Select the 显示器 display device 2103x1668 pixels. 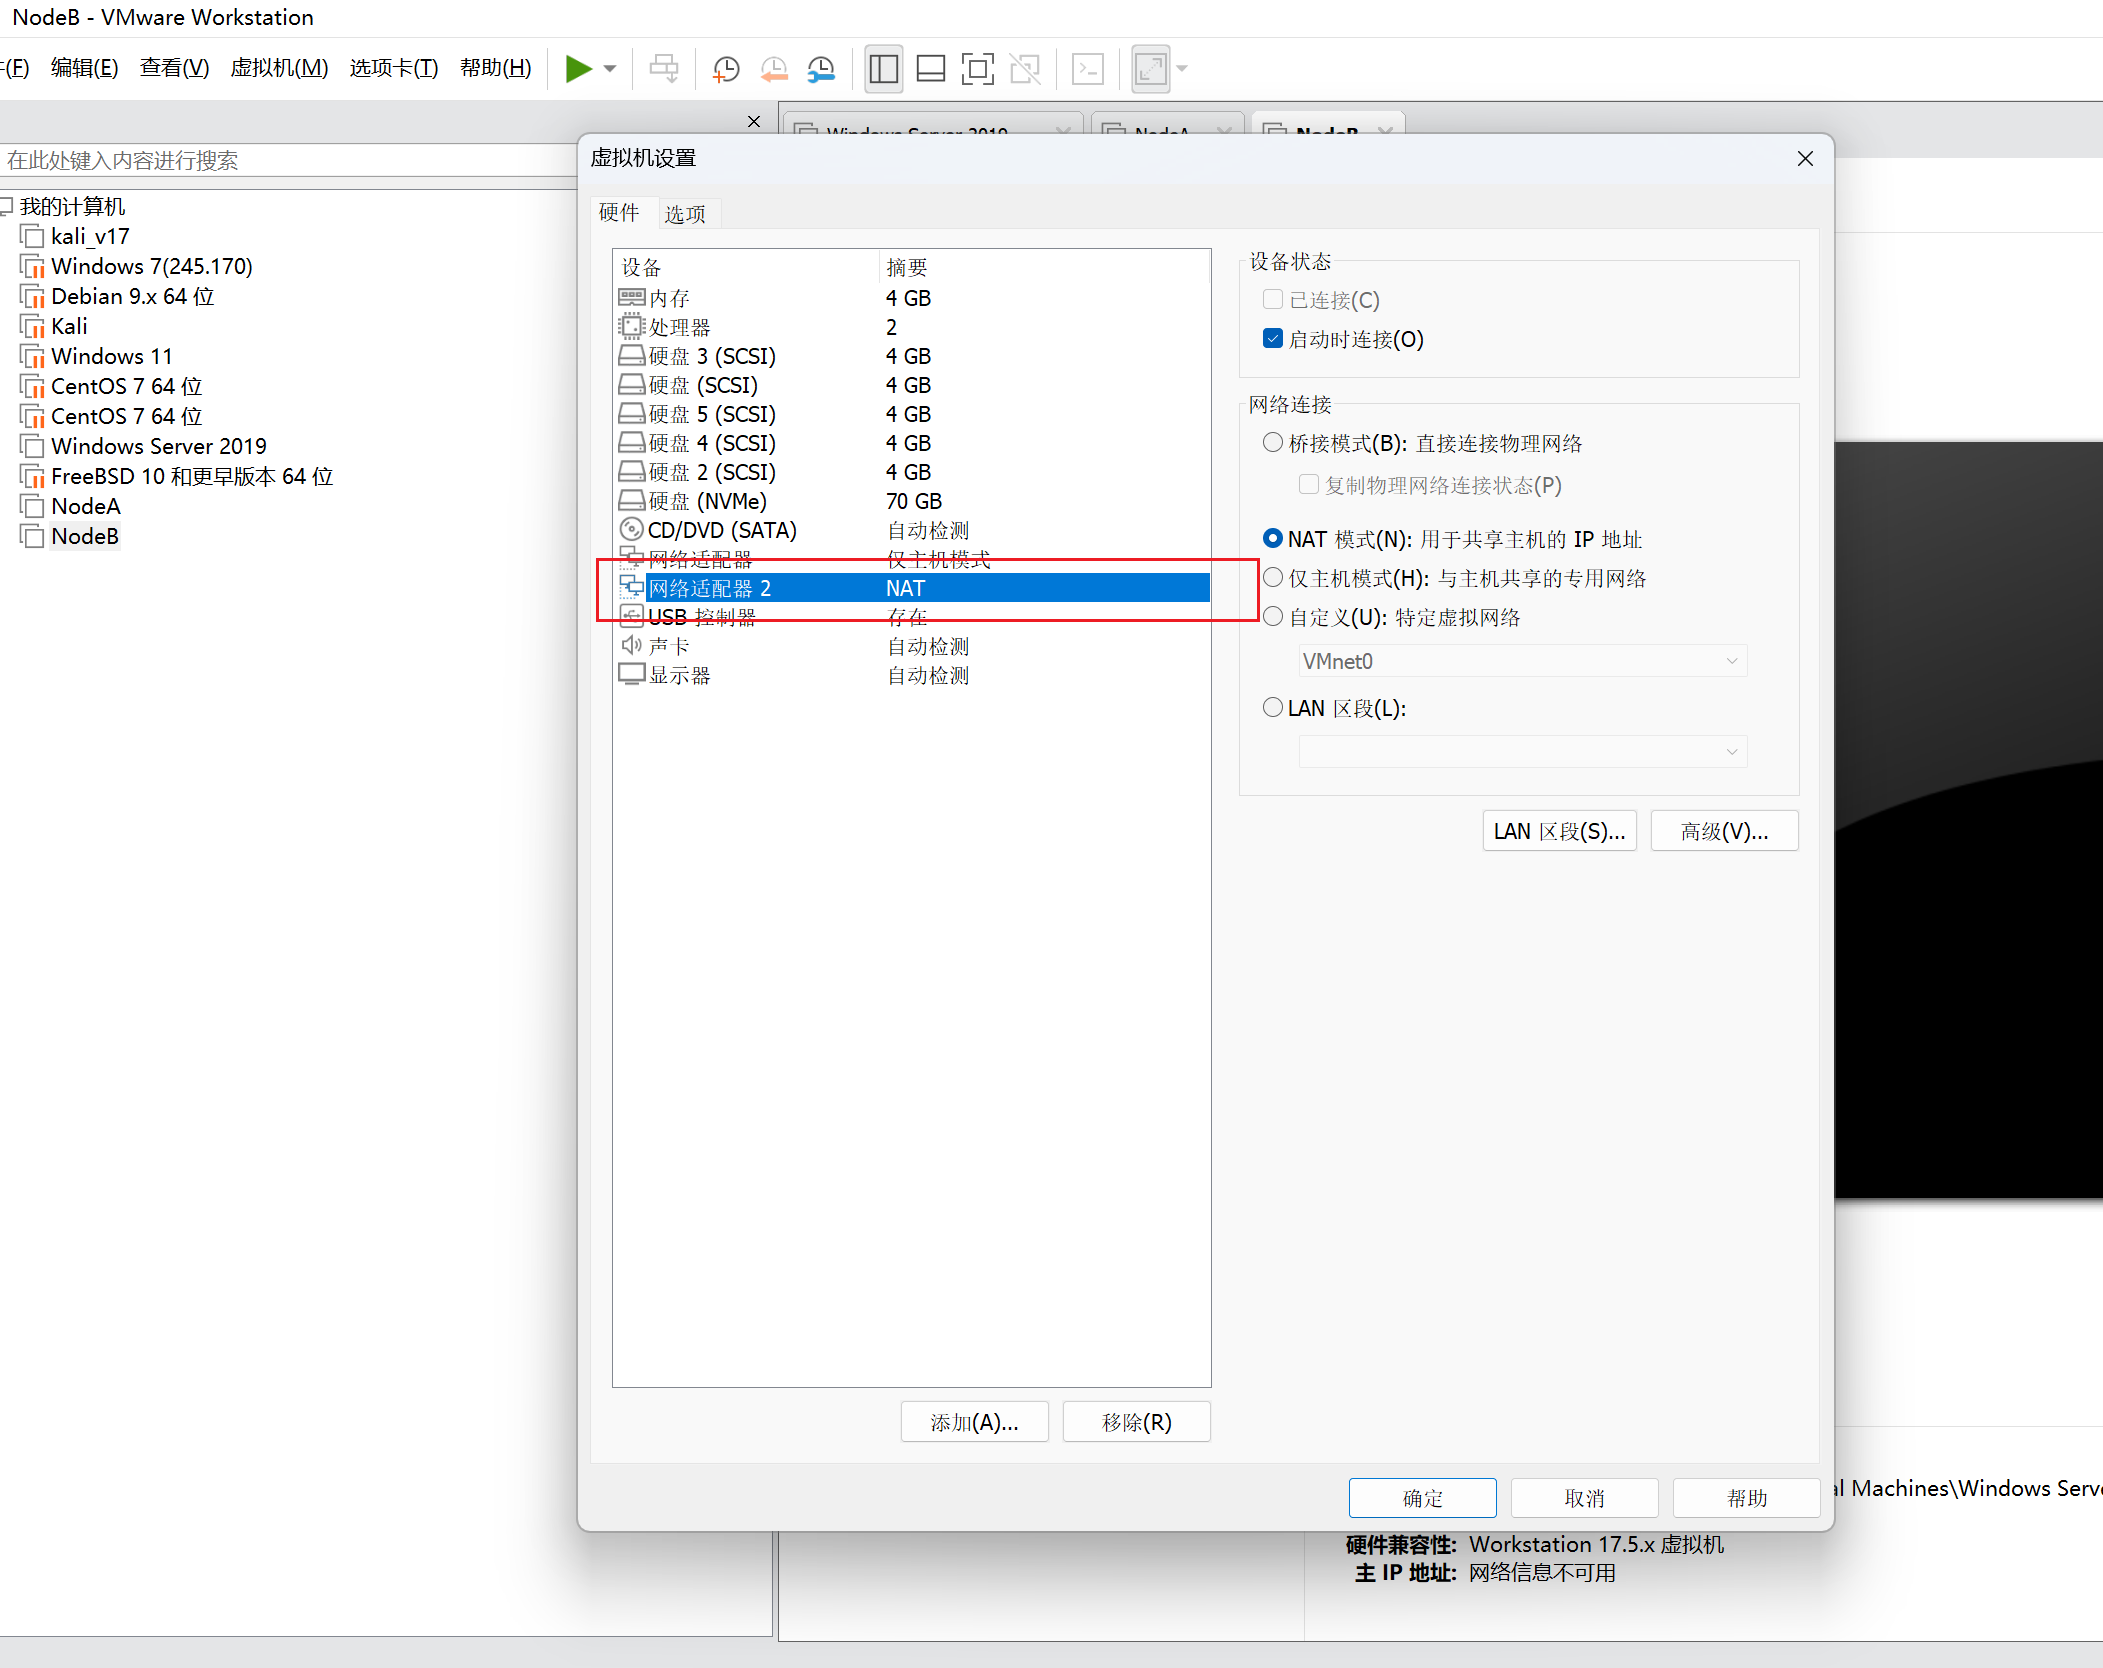[x=912, y=675]
